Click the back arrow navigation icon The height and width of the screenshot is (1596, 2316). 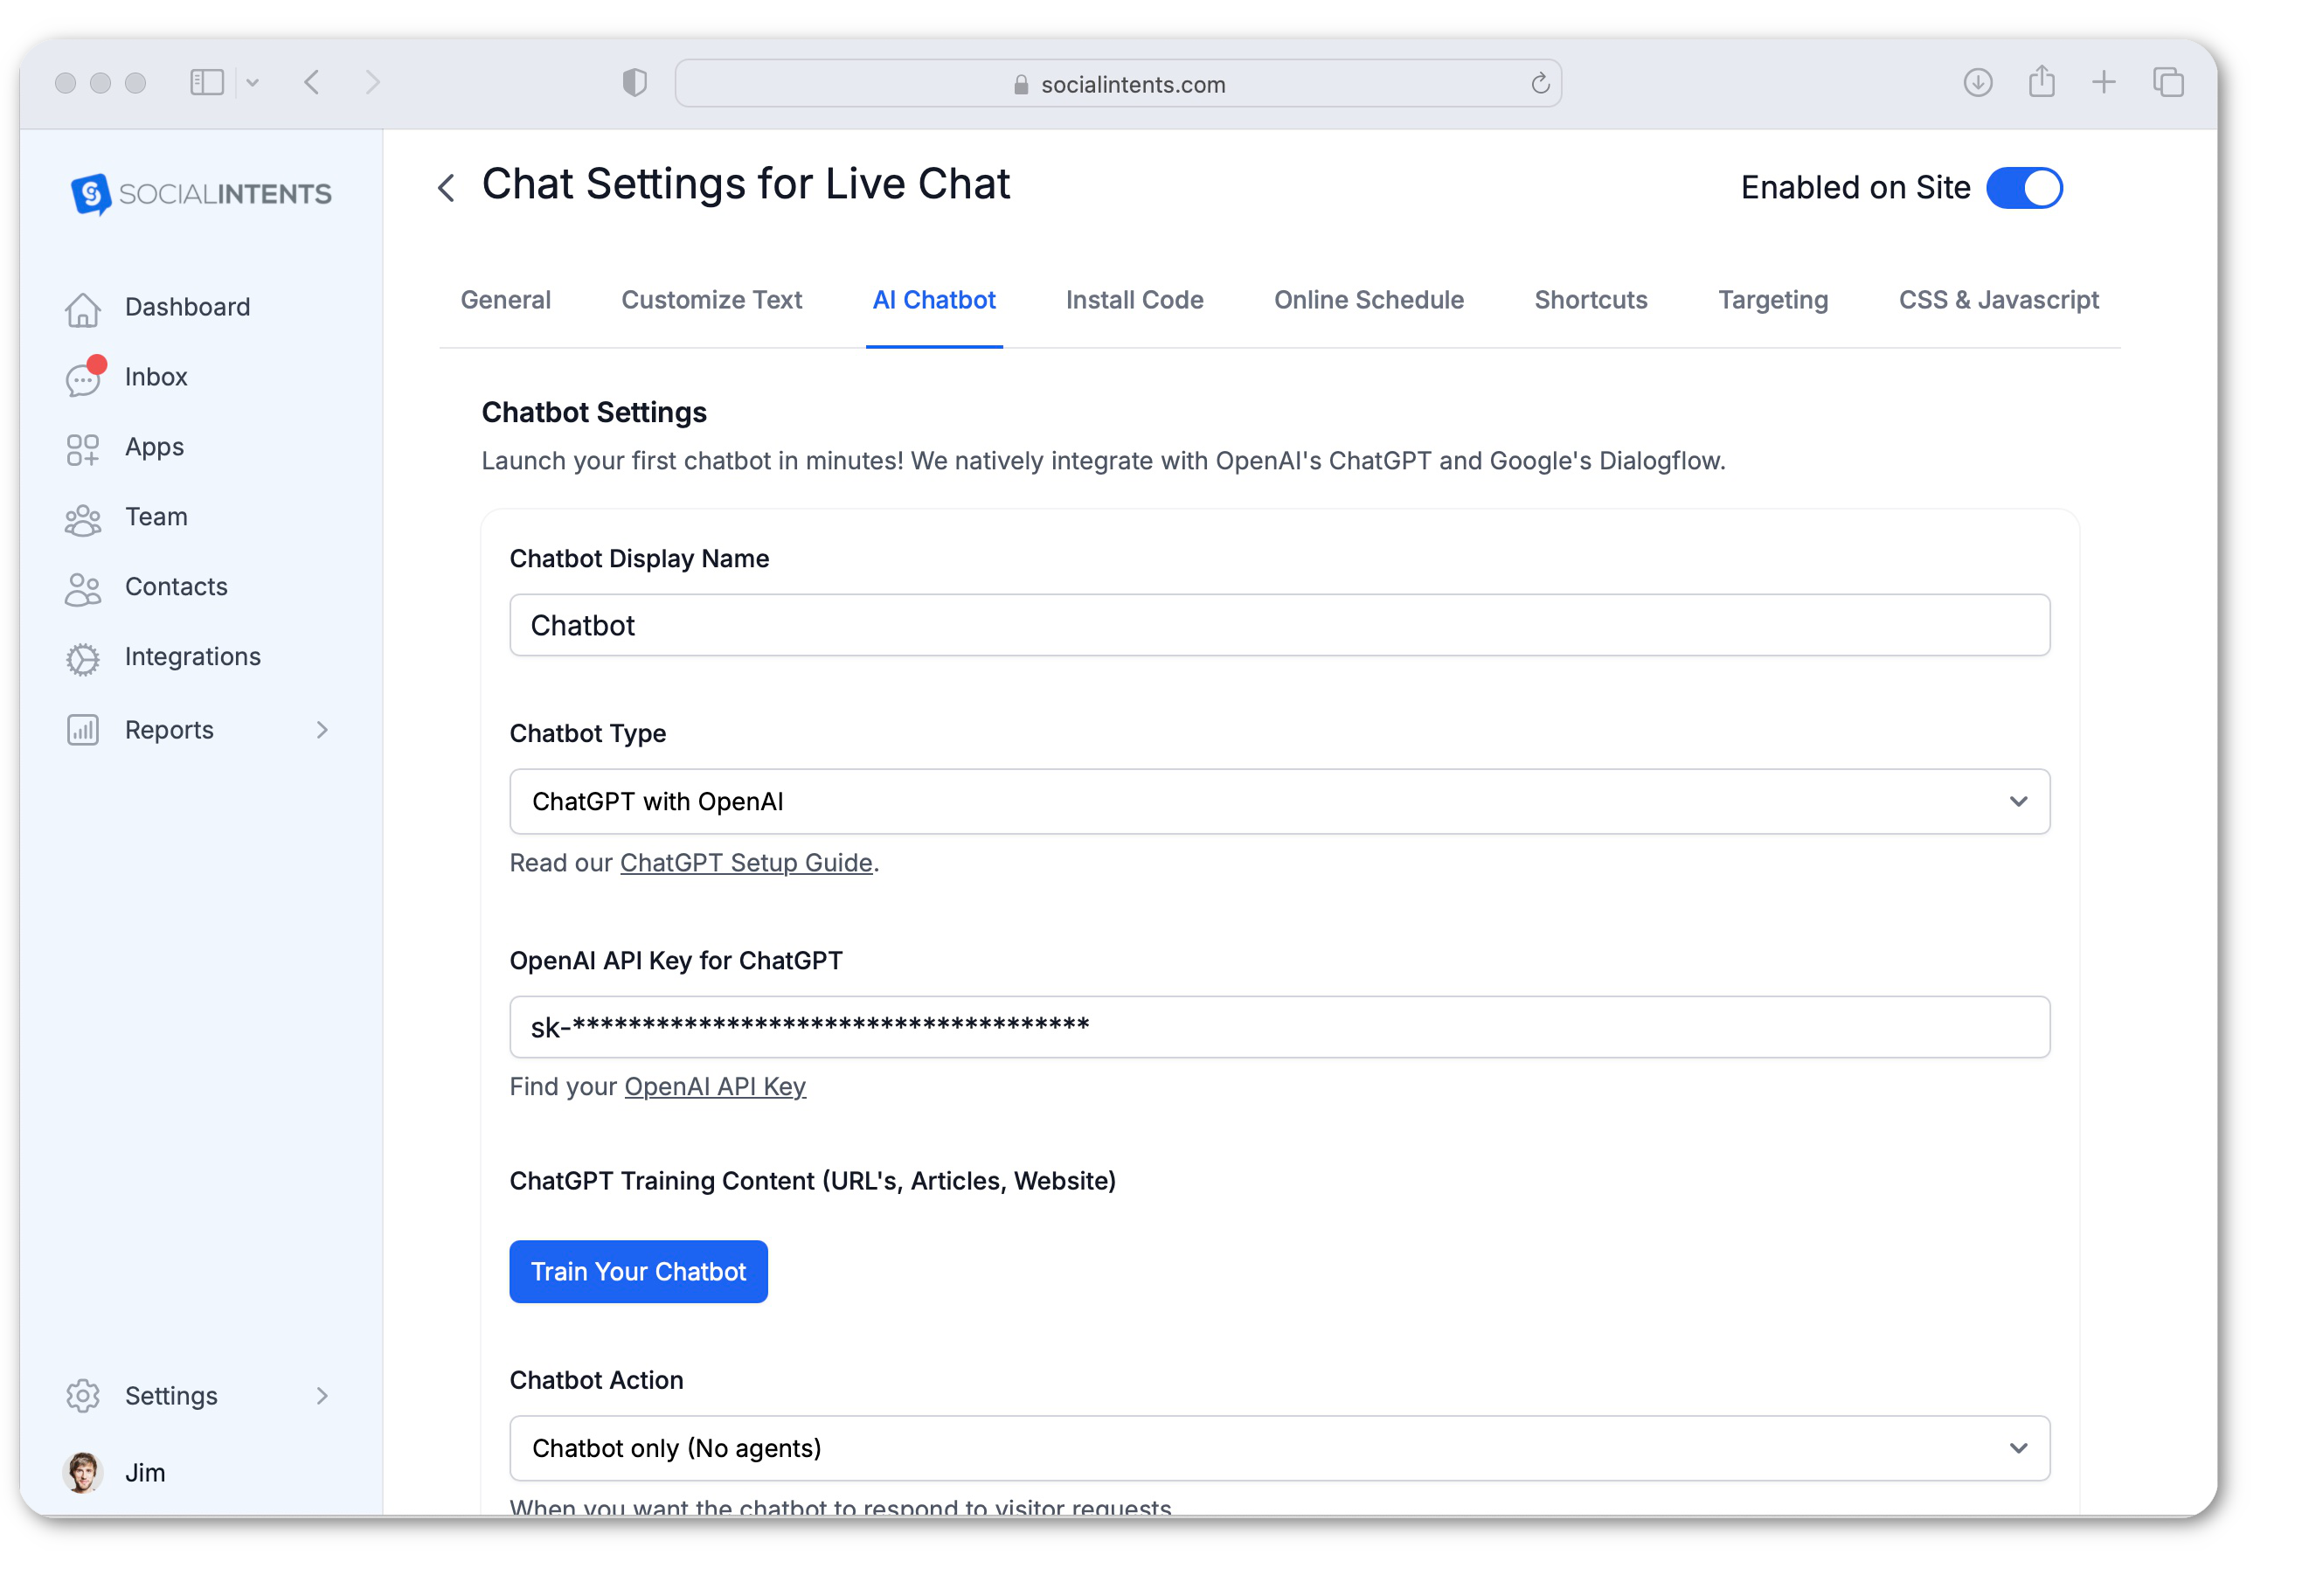[x=445, y=186]
